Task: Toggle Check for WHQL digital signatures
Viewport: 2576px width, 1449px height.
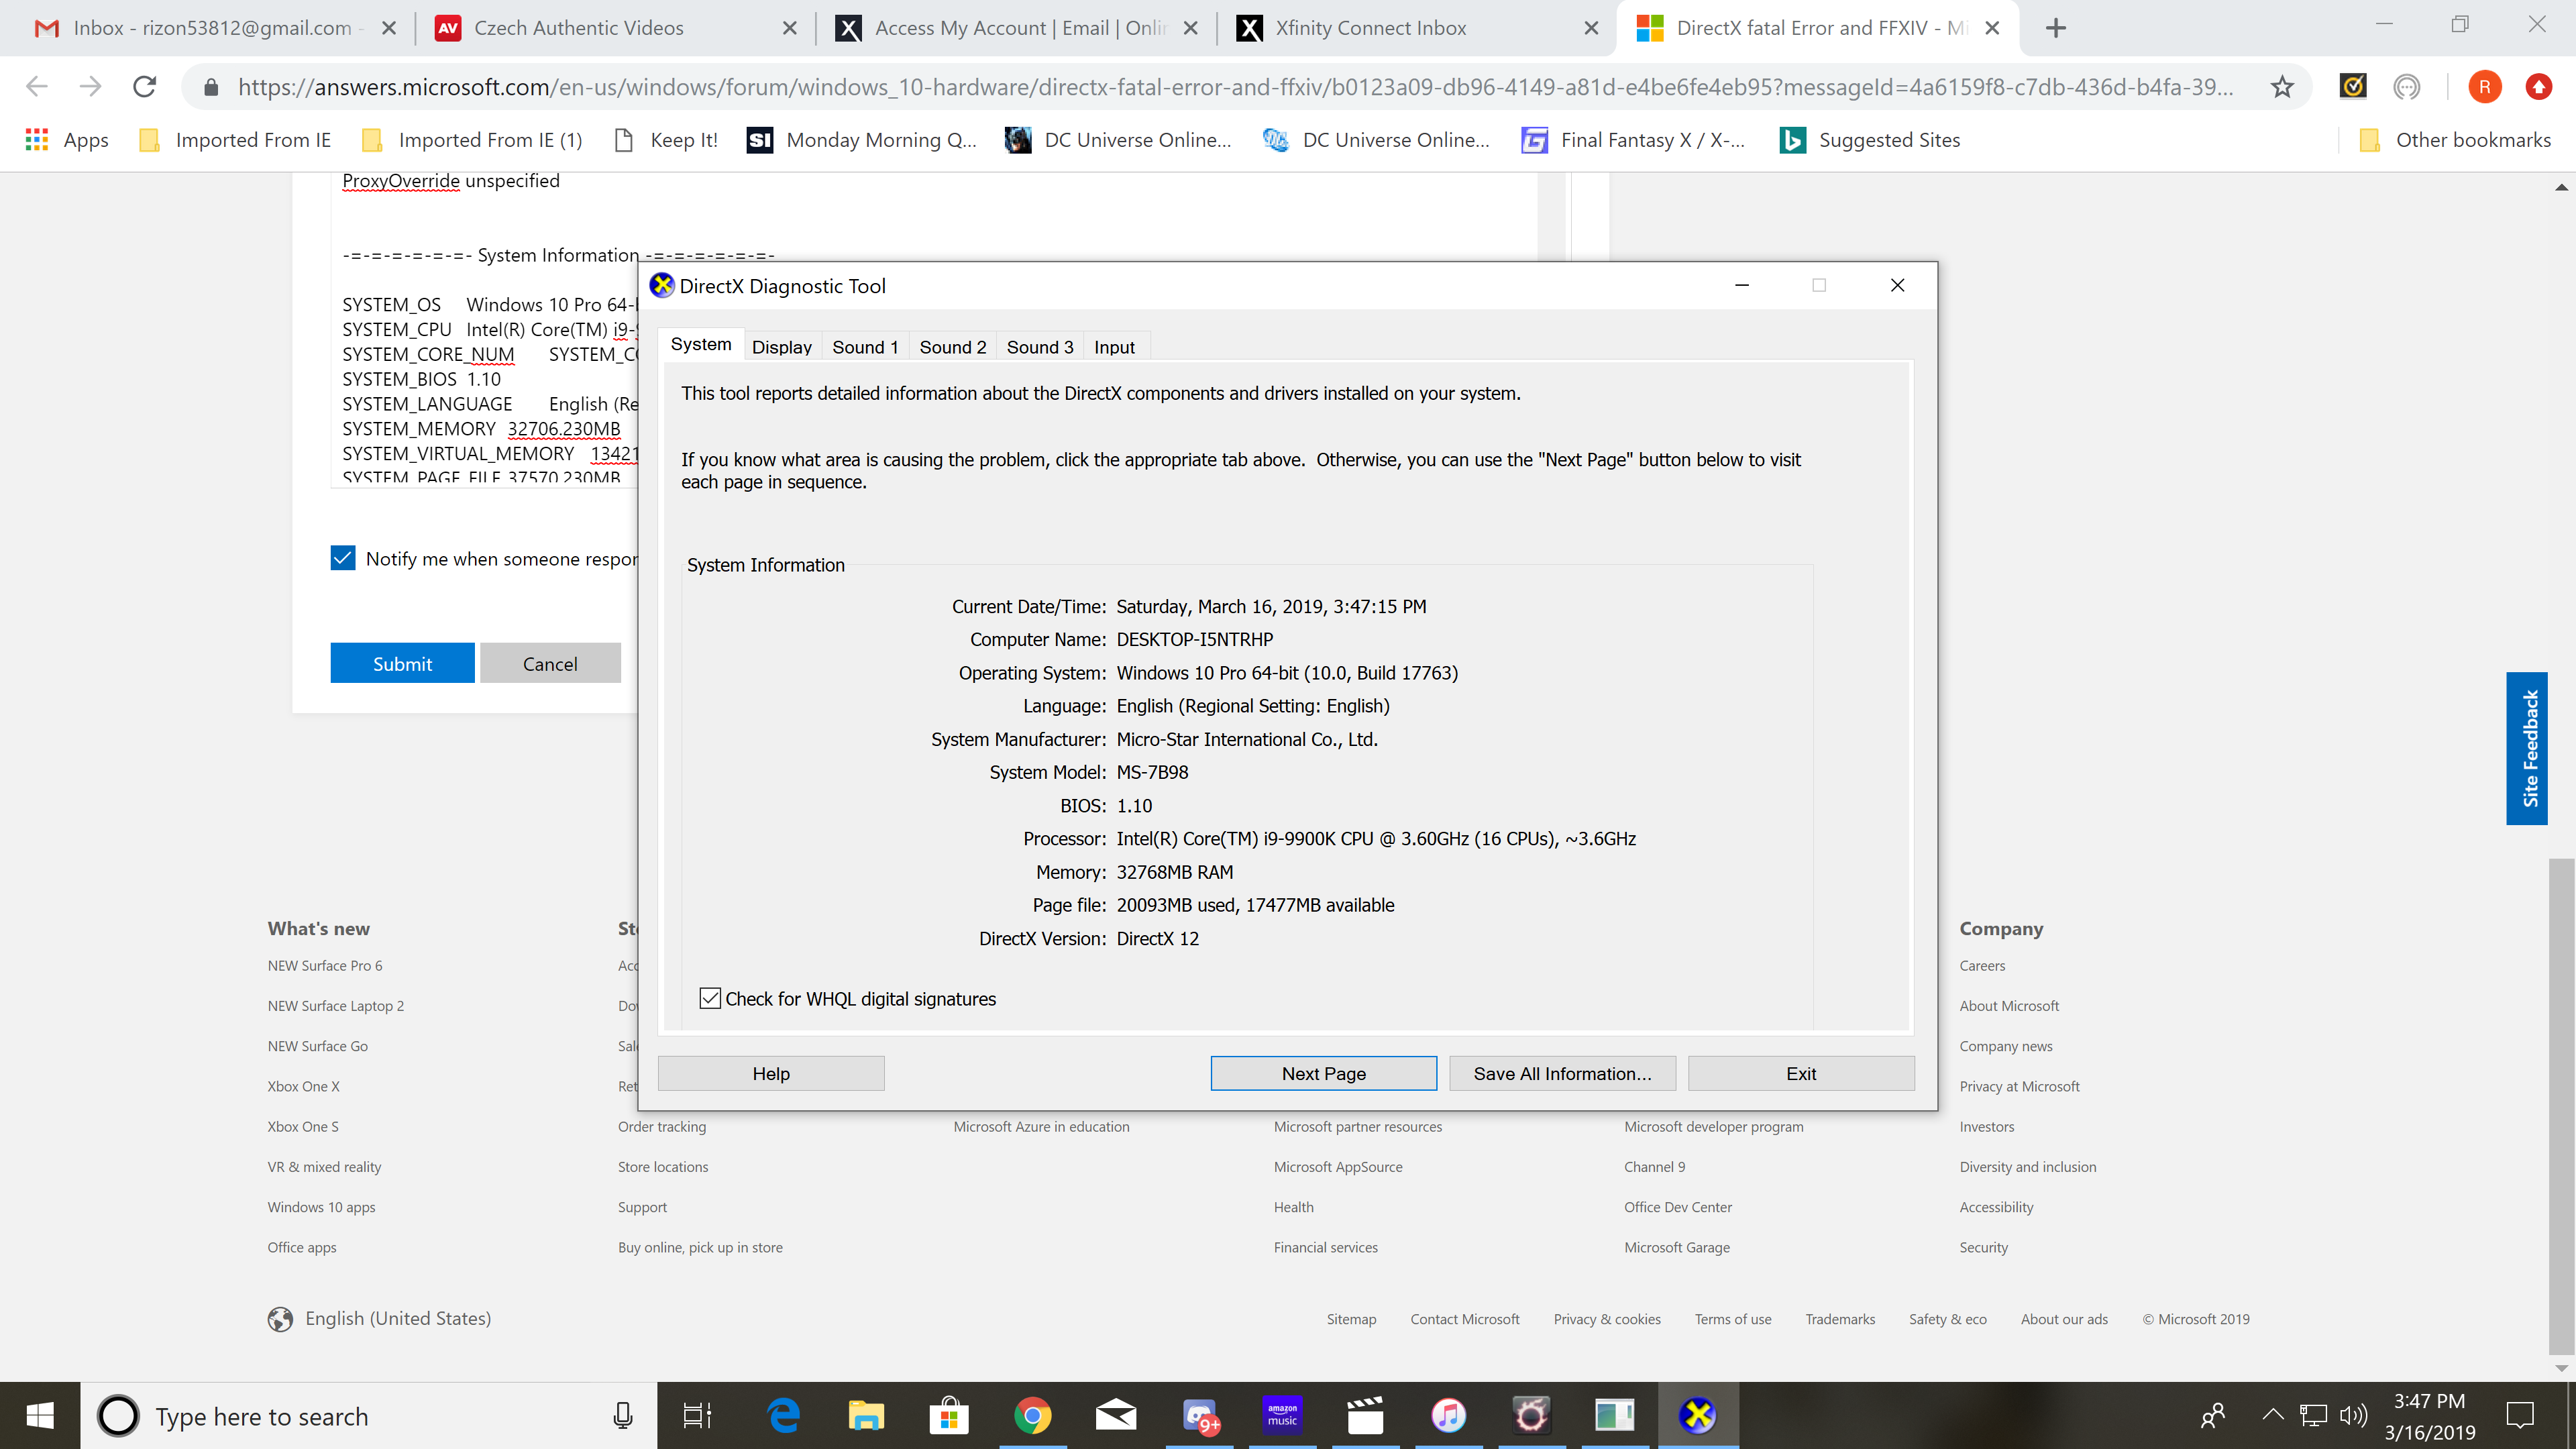Action: coord(710,998)
